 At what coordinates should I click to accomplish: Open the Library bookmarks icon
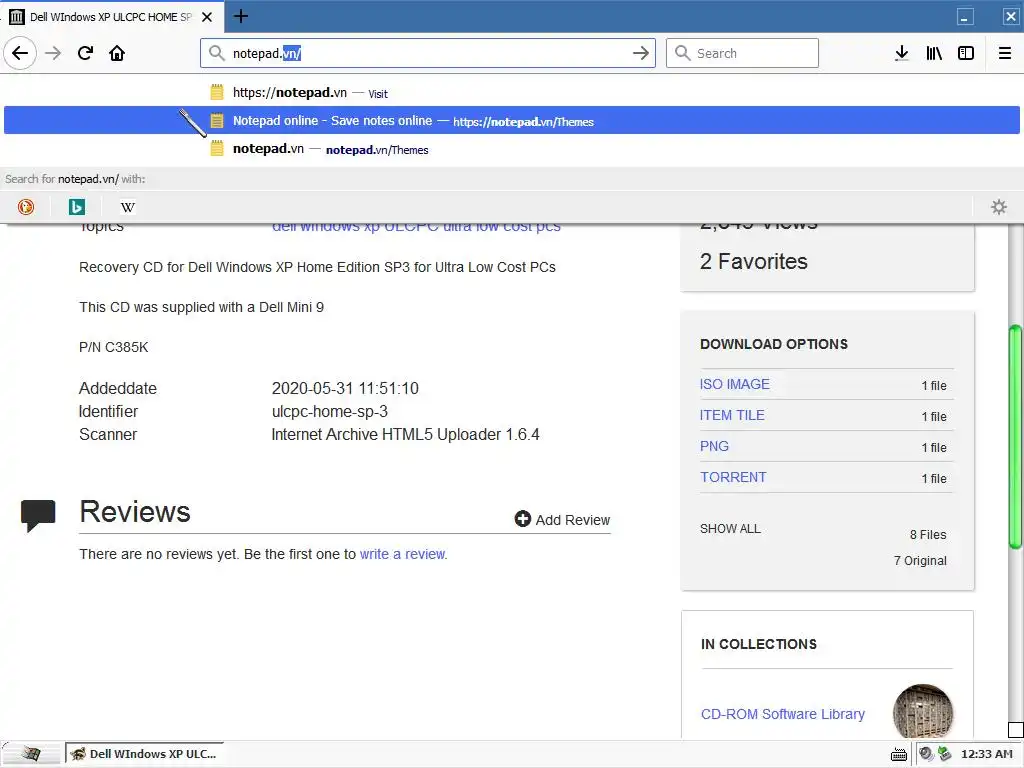point(934,53)
